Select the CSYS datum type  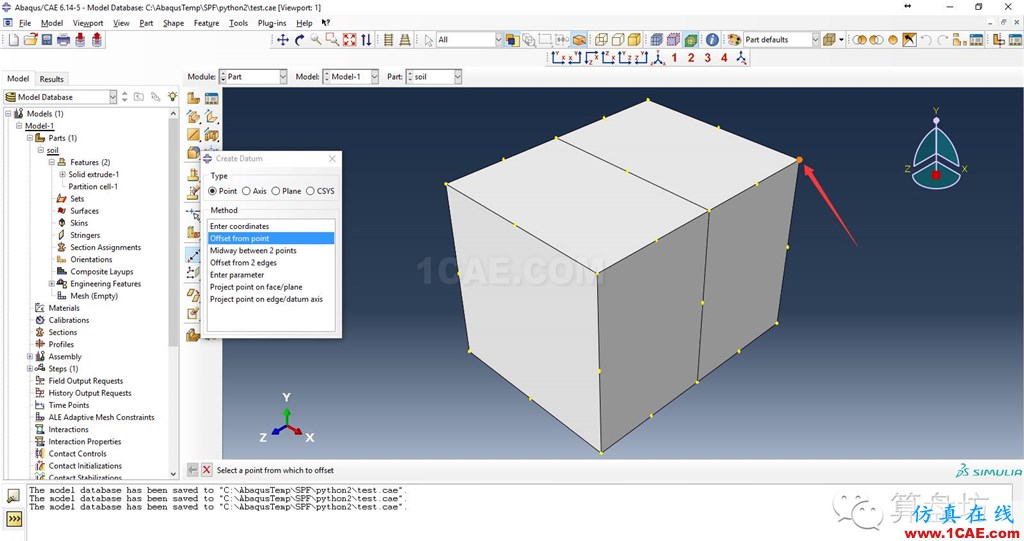[x=310, y=191]
